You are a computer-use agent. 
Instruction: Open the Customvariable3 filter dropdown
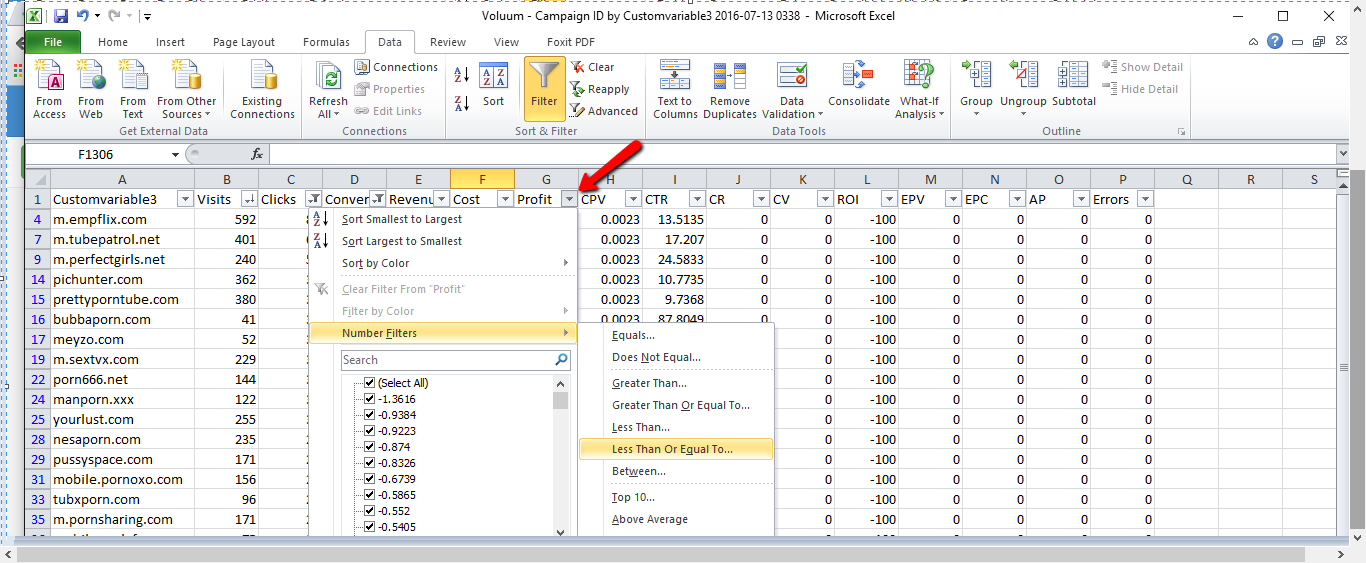(x=185, y=199)
